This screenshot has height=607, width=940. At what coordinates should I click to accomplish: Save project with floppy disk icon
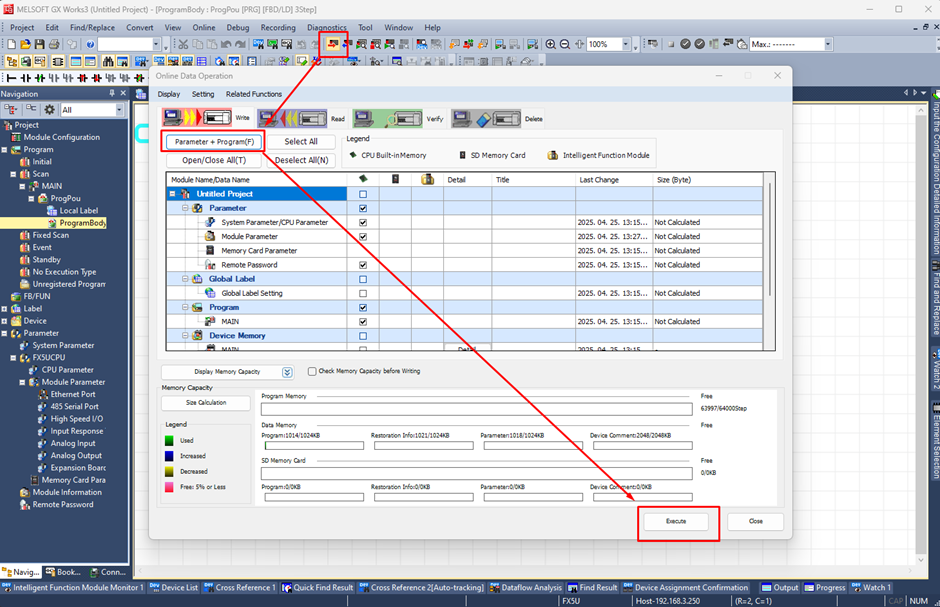coord(40,44)
